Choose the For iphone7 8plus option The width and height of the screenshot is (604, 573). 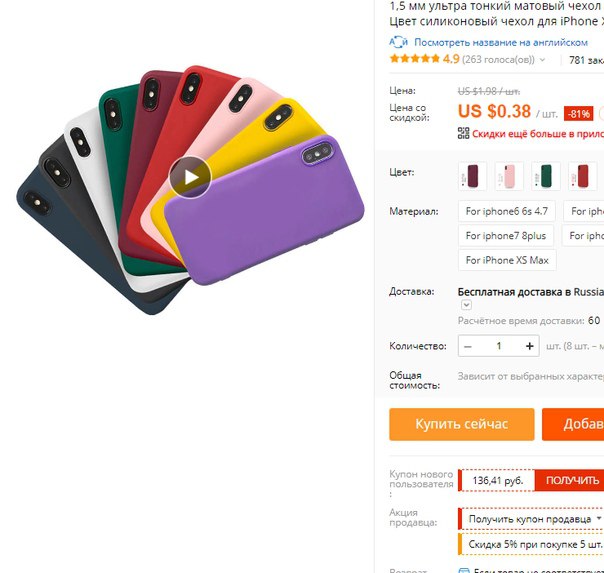click(506, 236)
